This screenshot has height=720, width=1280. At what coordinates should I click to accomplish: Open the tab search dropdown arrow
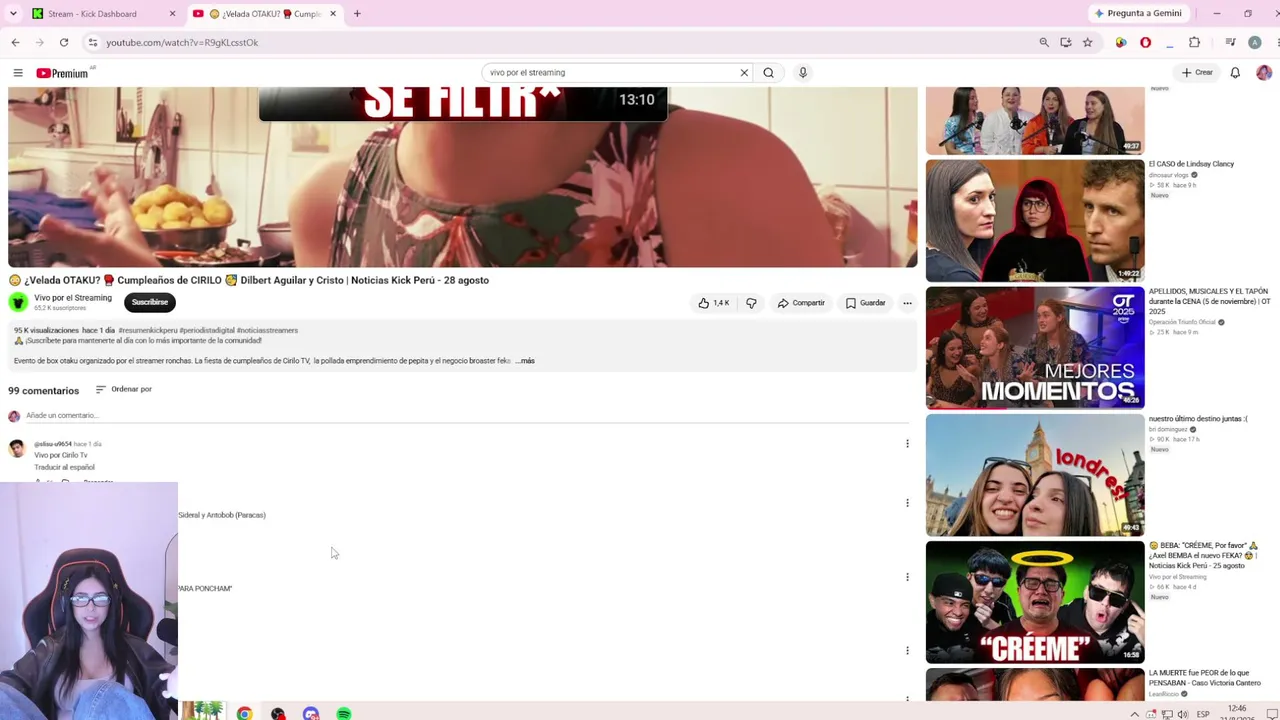click(x=13, y=14)
